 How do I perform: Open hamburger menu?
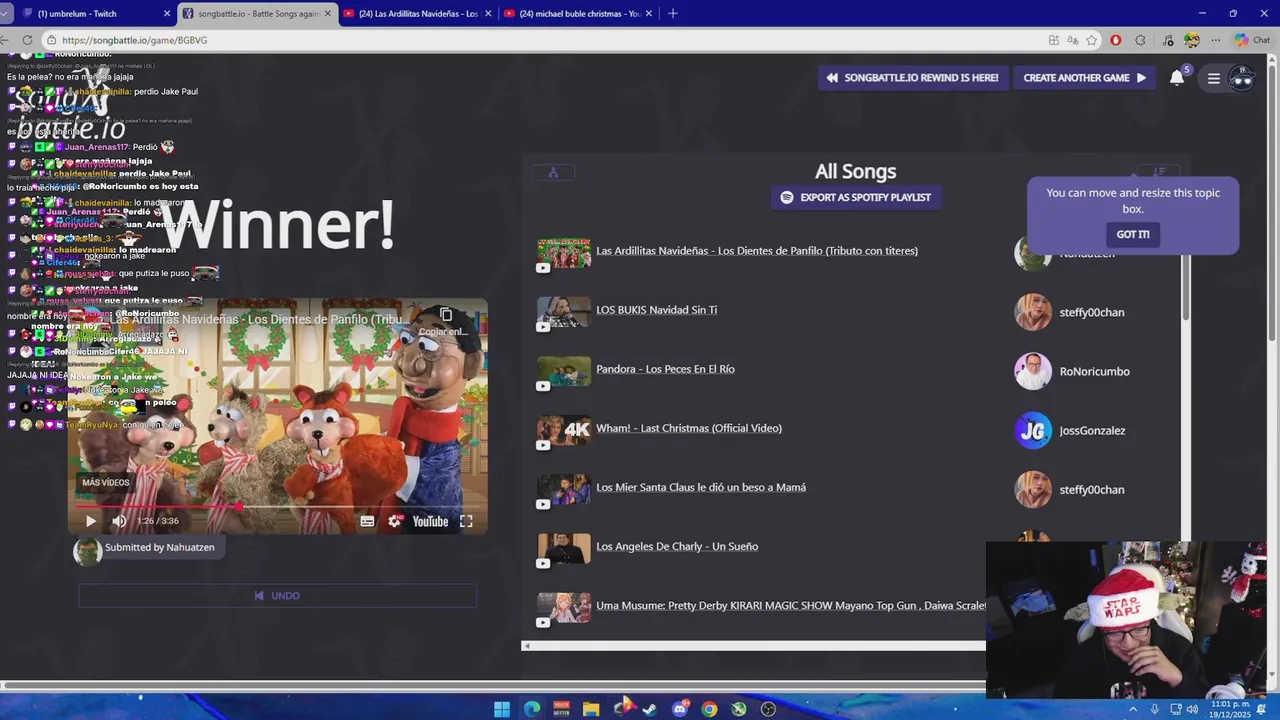coord(1213,78)
